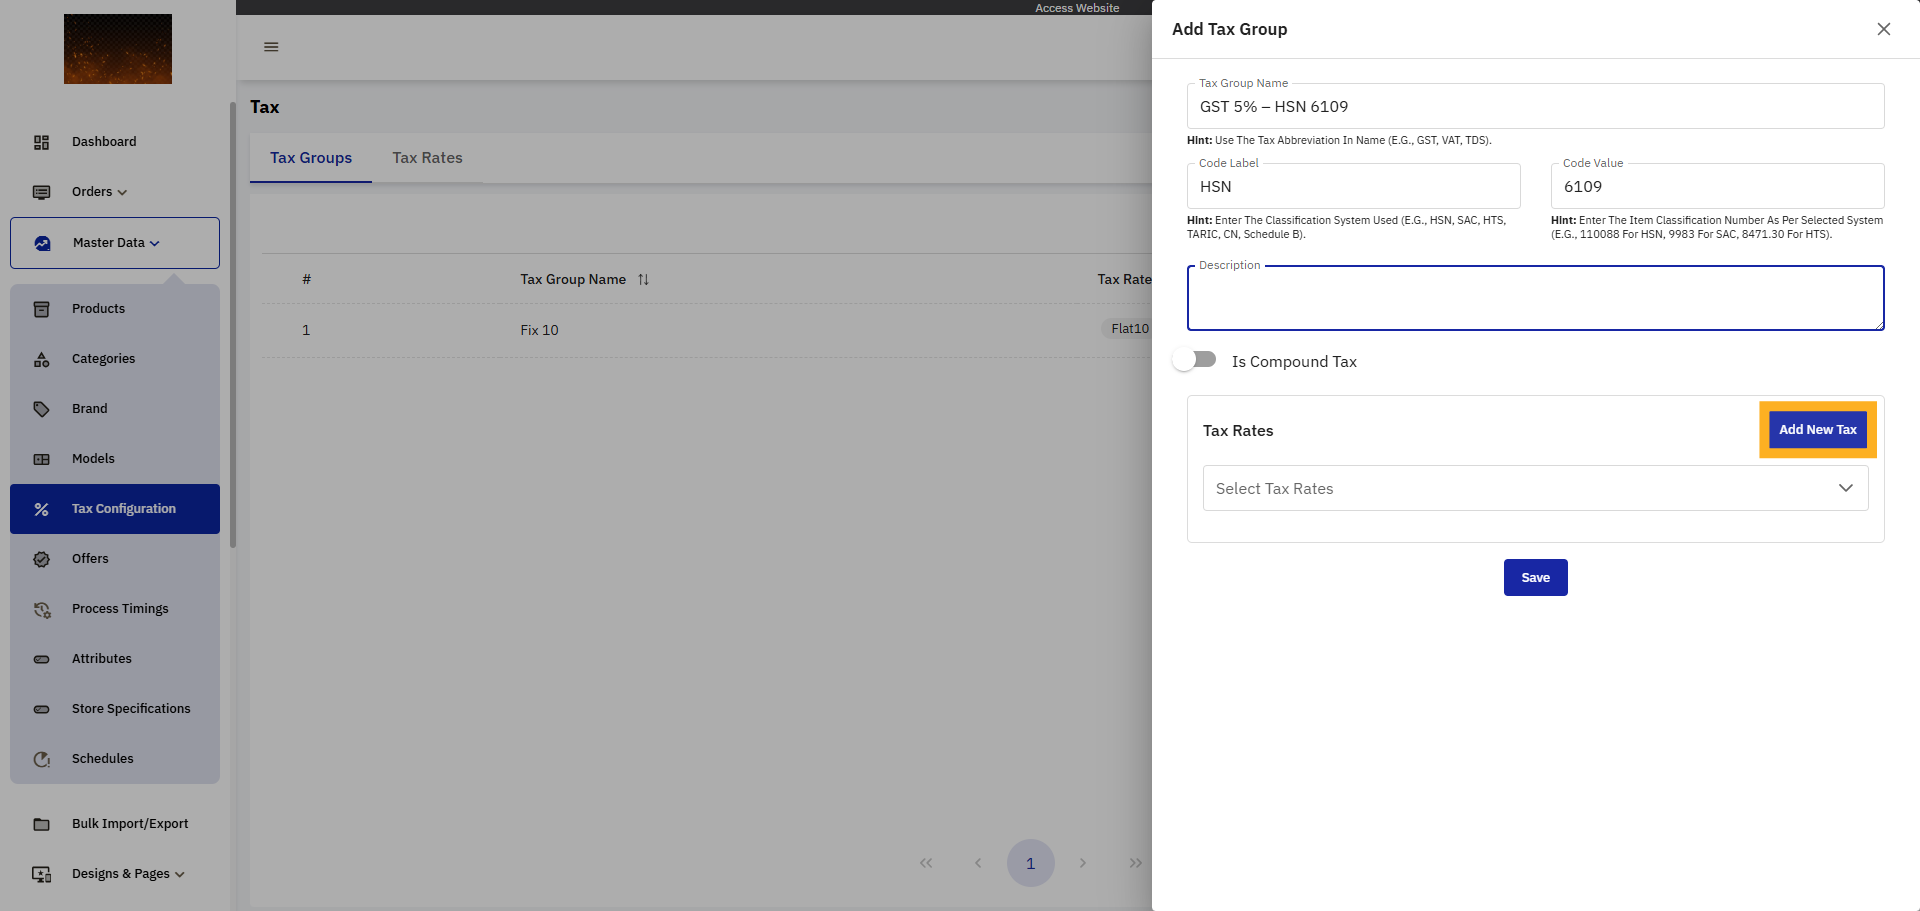Click the Process Timings icon
1920x911 pixels.
coord(41,609)
